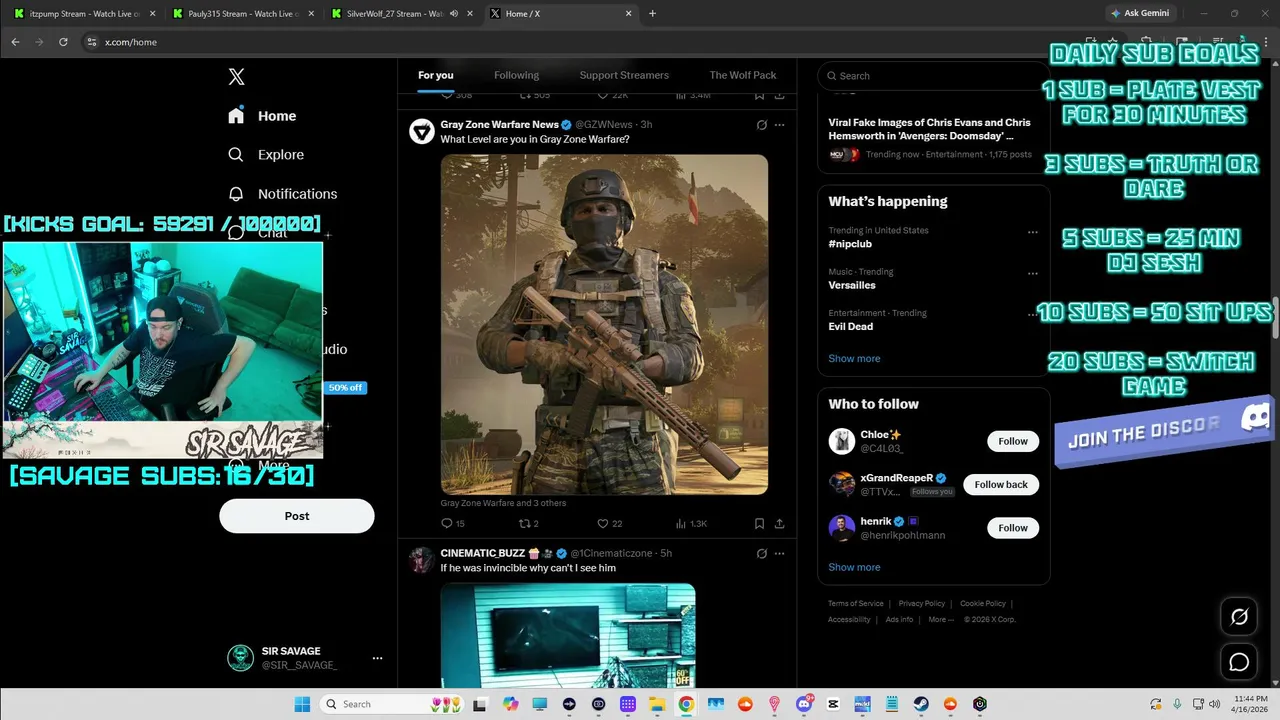Open the CINEMATIC_BUZZ post video thumbnail
This screenshot has height=720, width=1280.
point(568,635)
